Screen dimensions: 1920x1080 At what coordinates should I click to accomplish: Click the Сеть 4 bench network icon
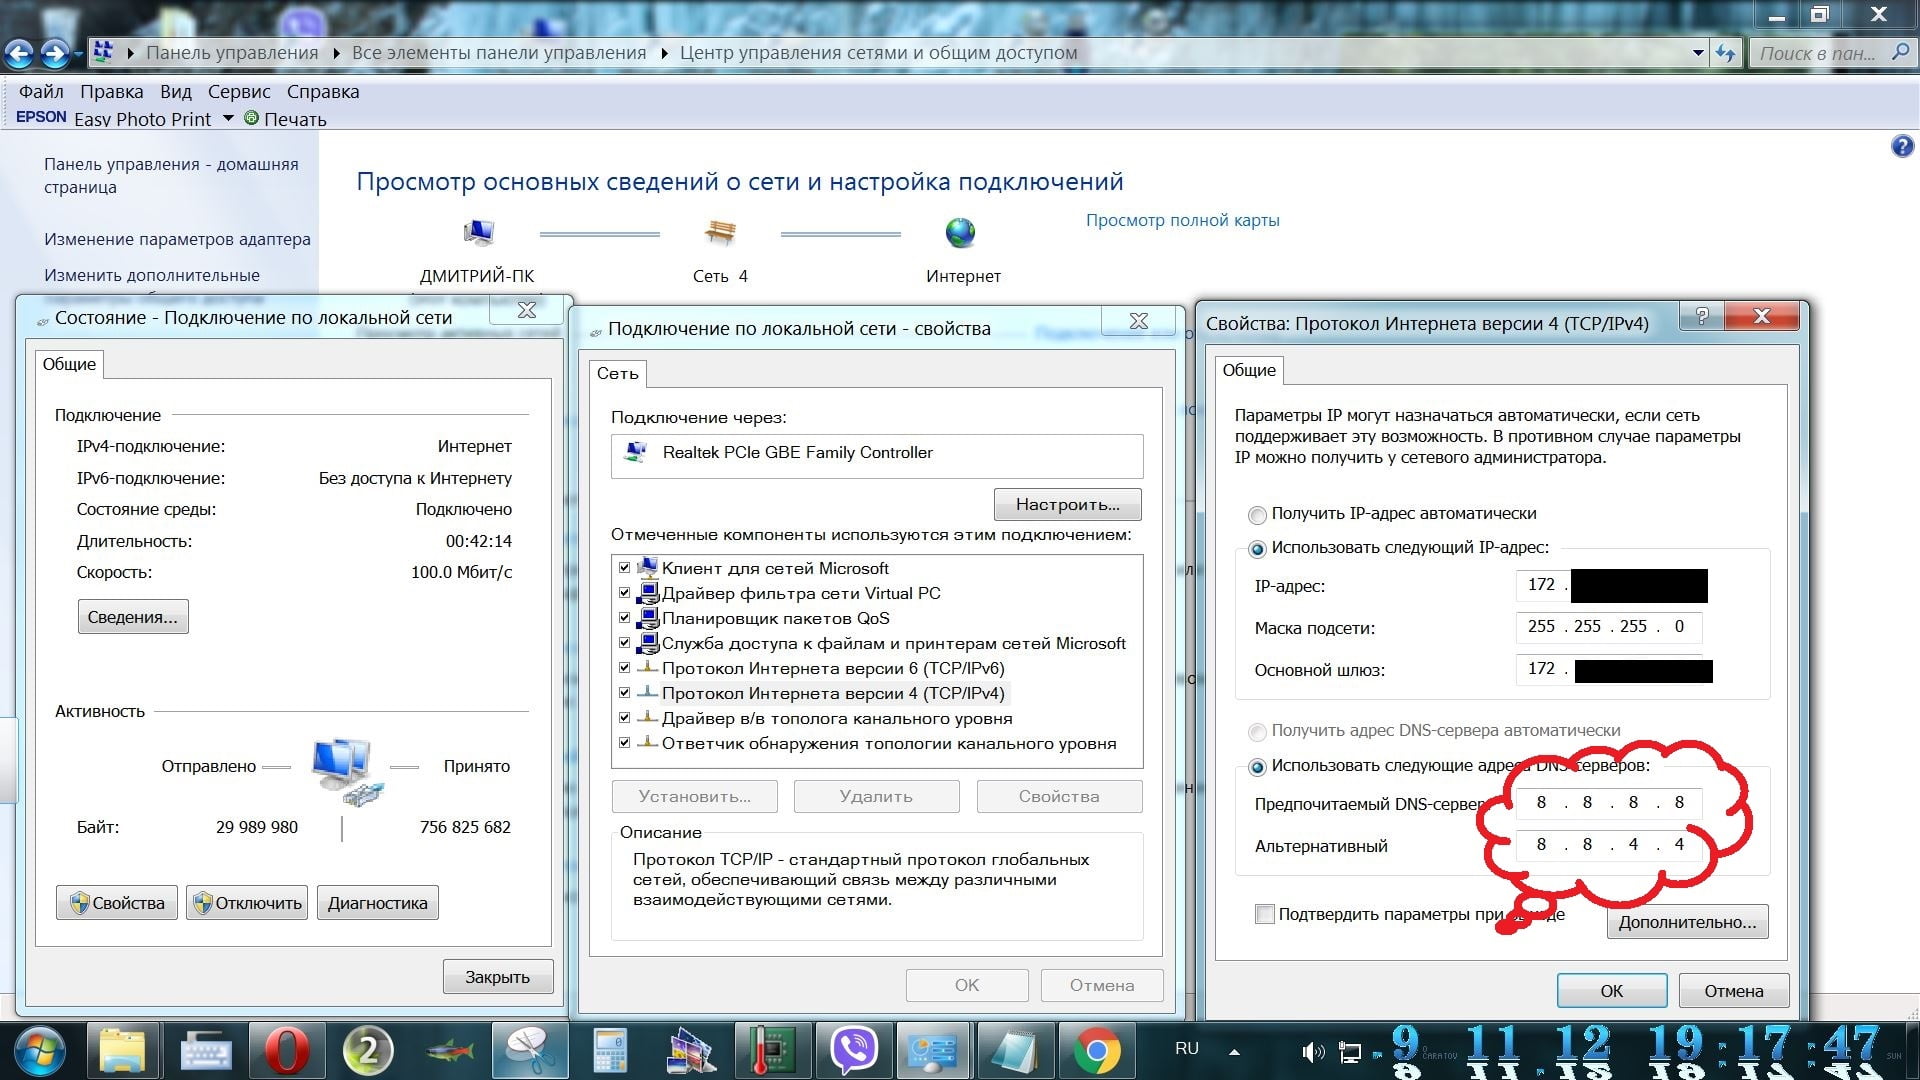click(720, 233)
